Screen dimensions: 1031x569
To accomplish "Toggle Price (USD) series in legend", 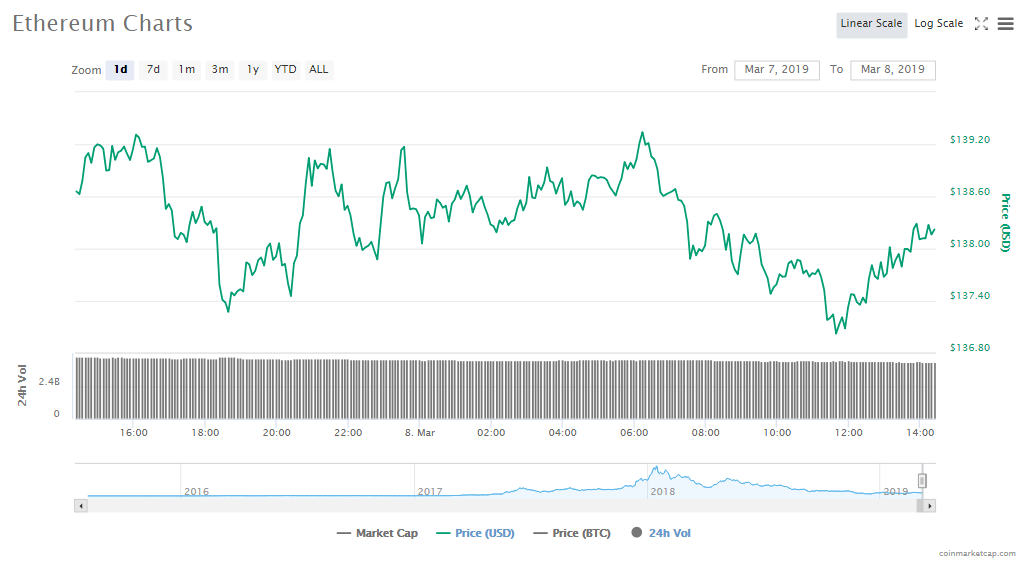I will [475, 533].
